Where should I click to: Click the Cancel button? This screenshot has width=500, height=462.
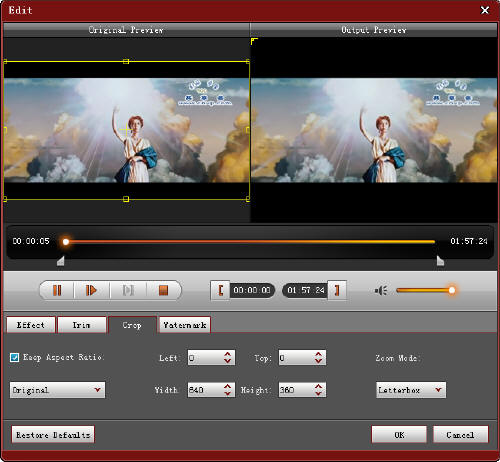pyautogui.click(x=461, y=435)
